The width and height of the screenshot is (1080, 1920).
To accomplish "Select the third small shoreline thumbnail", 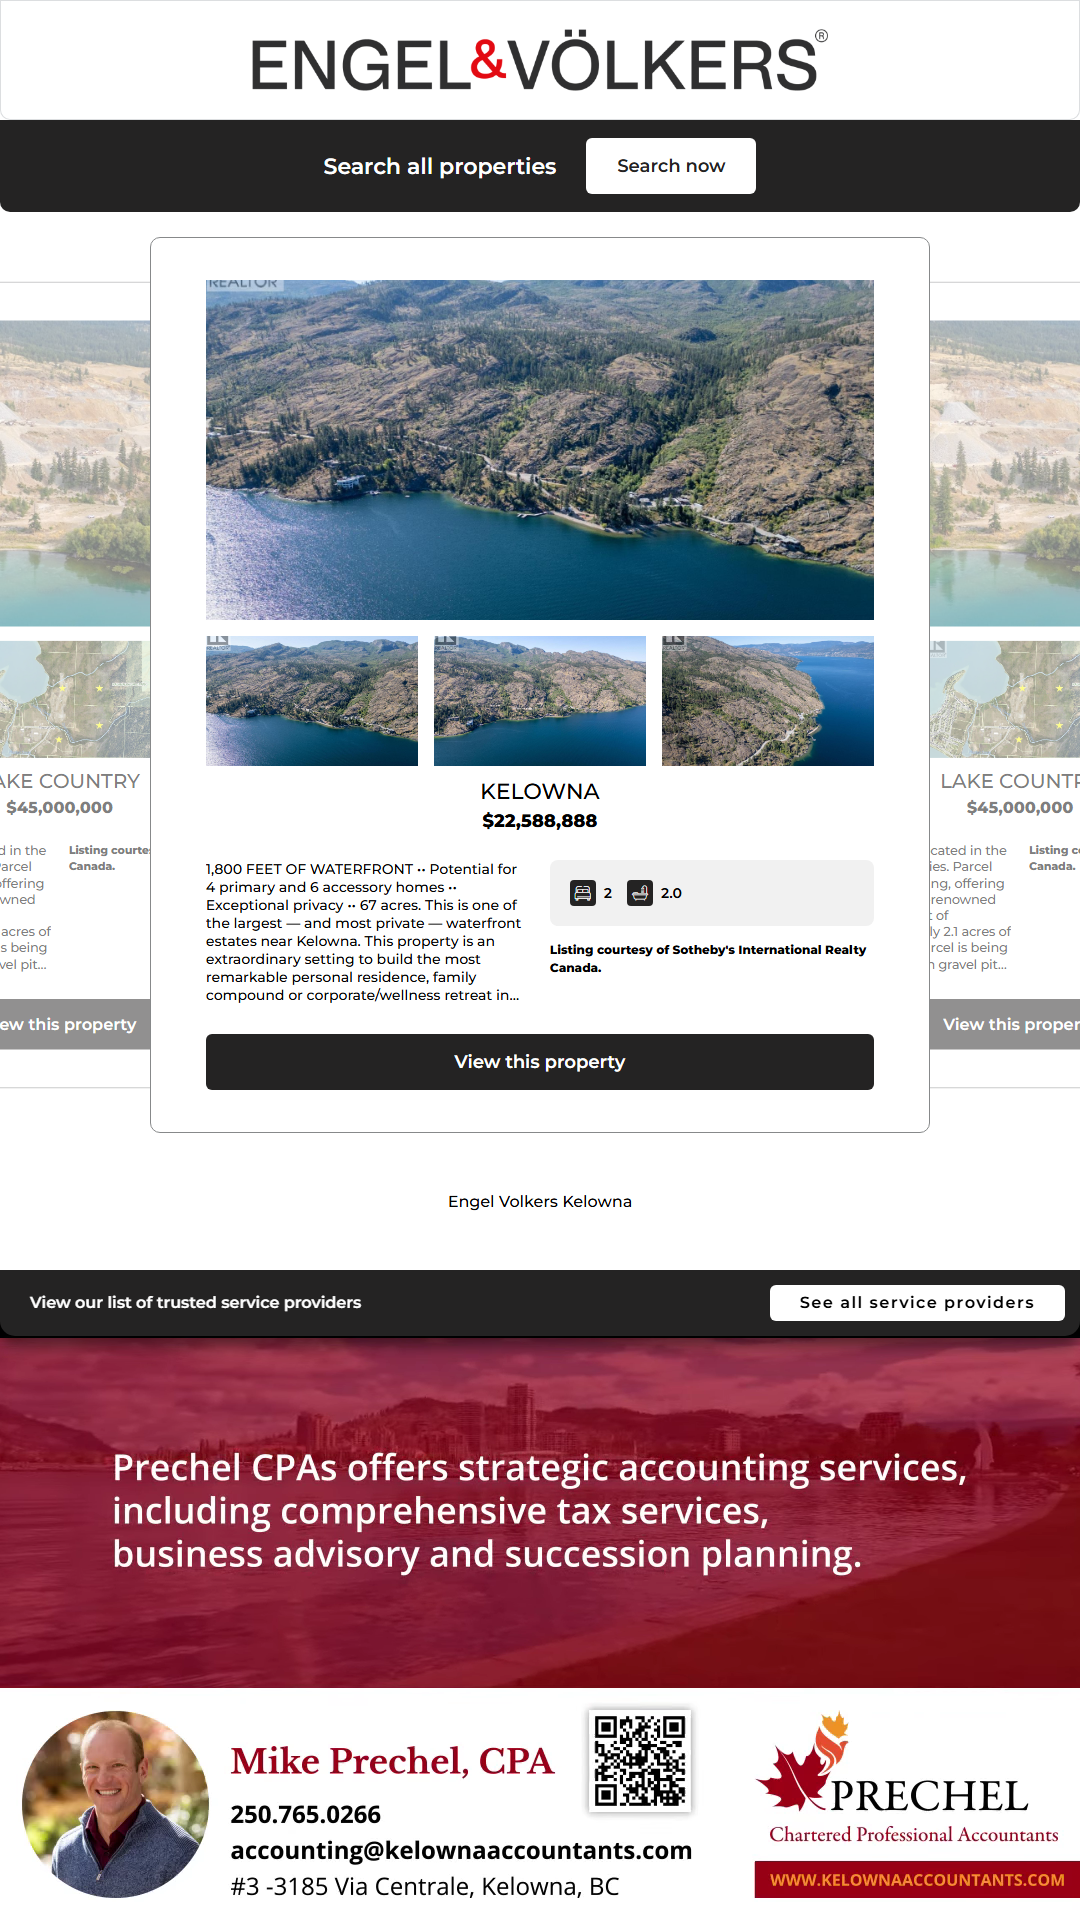I will pyautogui.click(x=768, y=701).
